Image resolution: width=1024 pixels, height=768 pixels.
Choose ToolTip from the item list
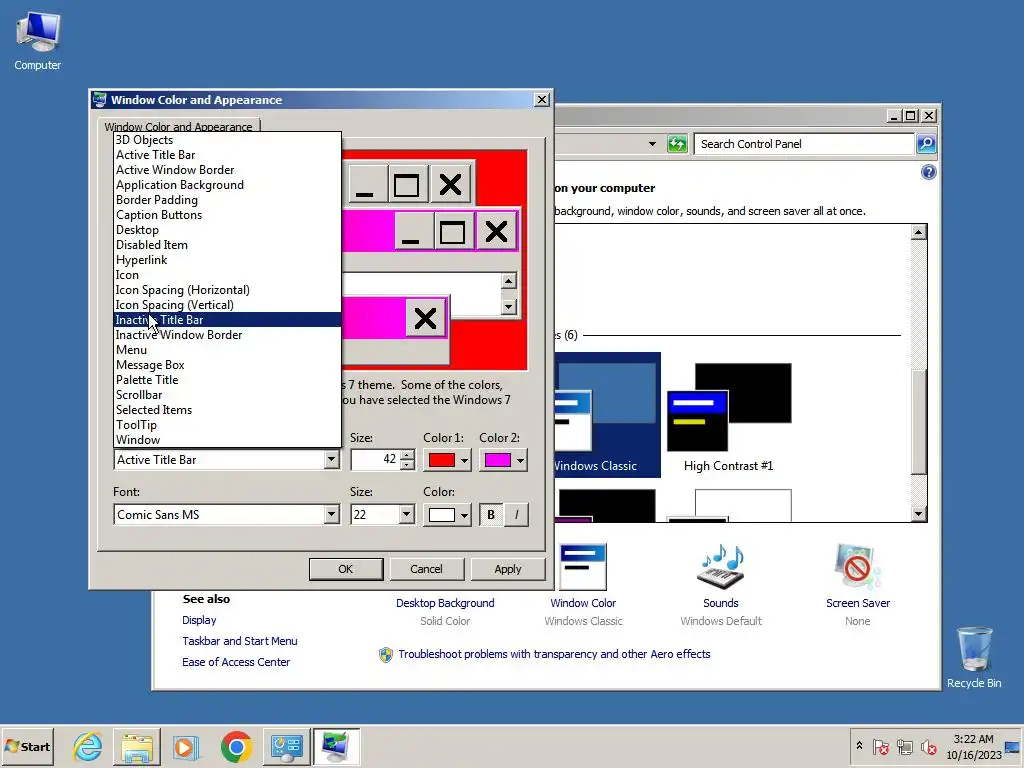click(x=227, y=425)
